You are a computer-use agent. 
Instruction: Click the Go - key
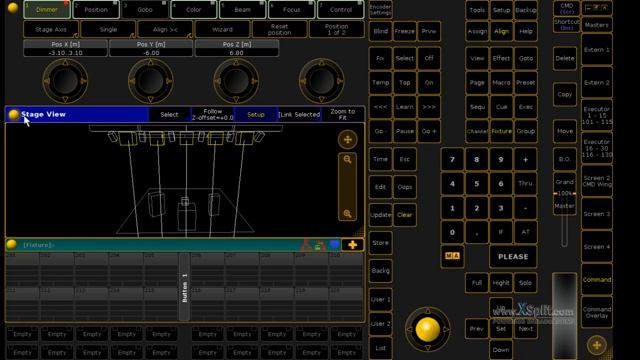click(380, 131)
